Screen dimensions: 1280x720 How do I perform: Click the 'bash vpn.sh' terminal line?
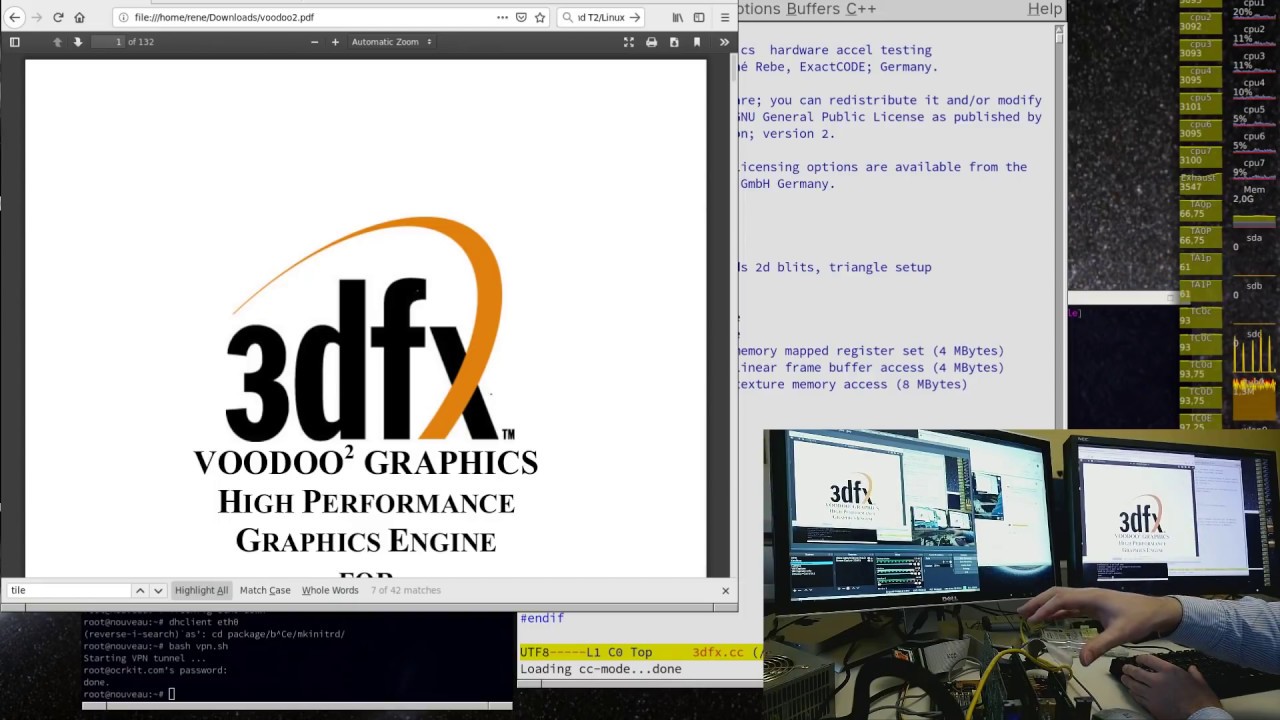click(156, 646)
